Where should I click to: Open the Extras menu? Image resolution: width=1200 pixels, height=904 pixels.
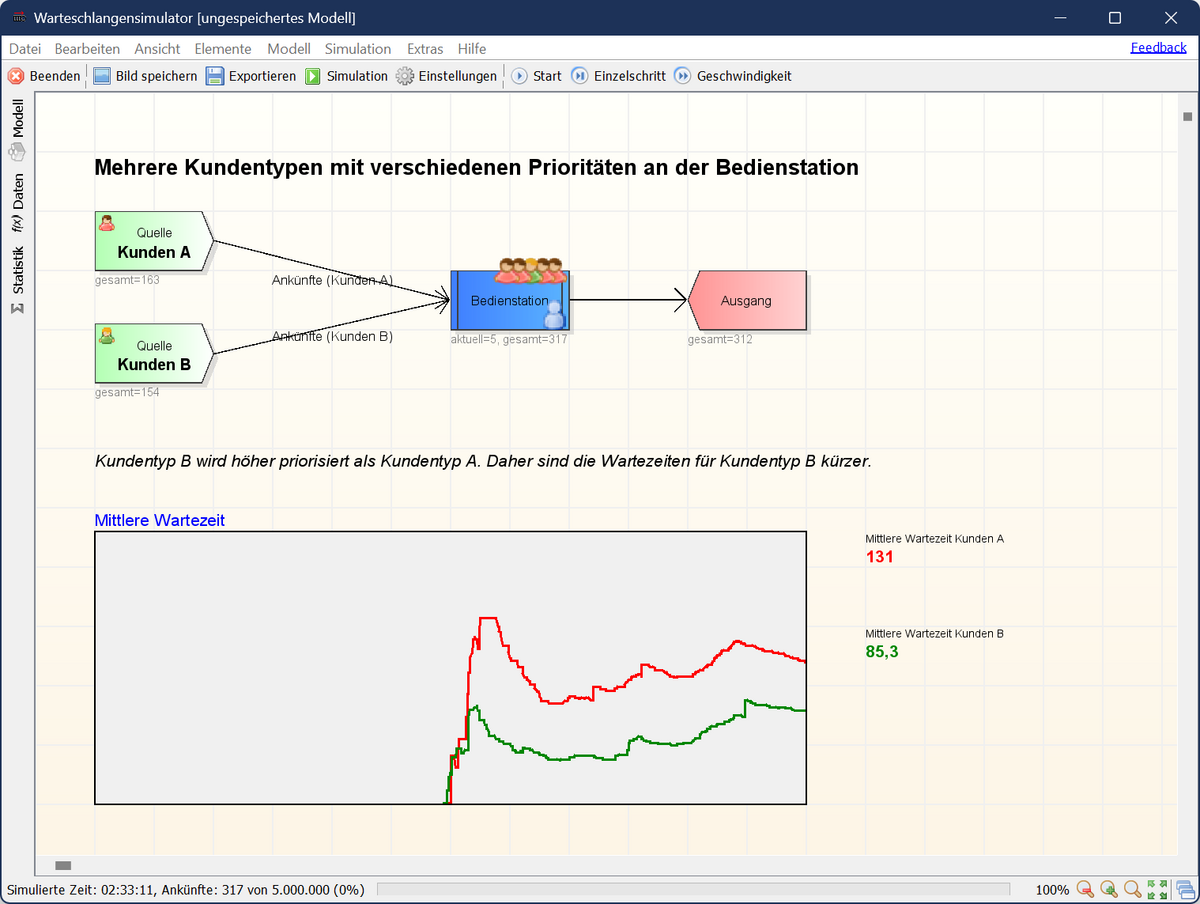(x=425, y=48)
